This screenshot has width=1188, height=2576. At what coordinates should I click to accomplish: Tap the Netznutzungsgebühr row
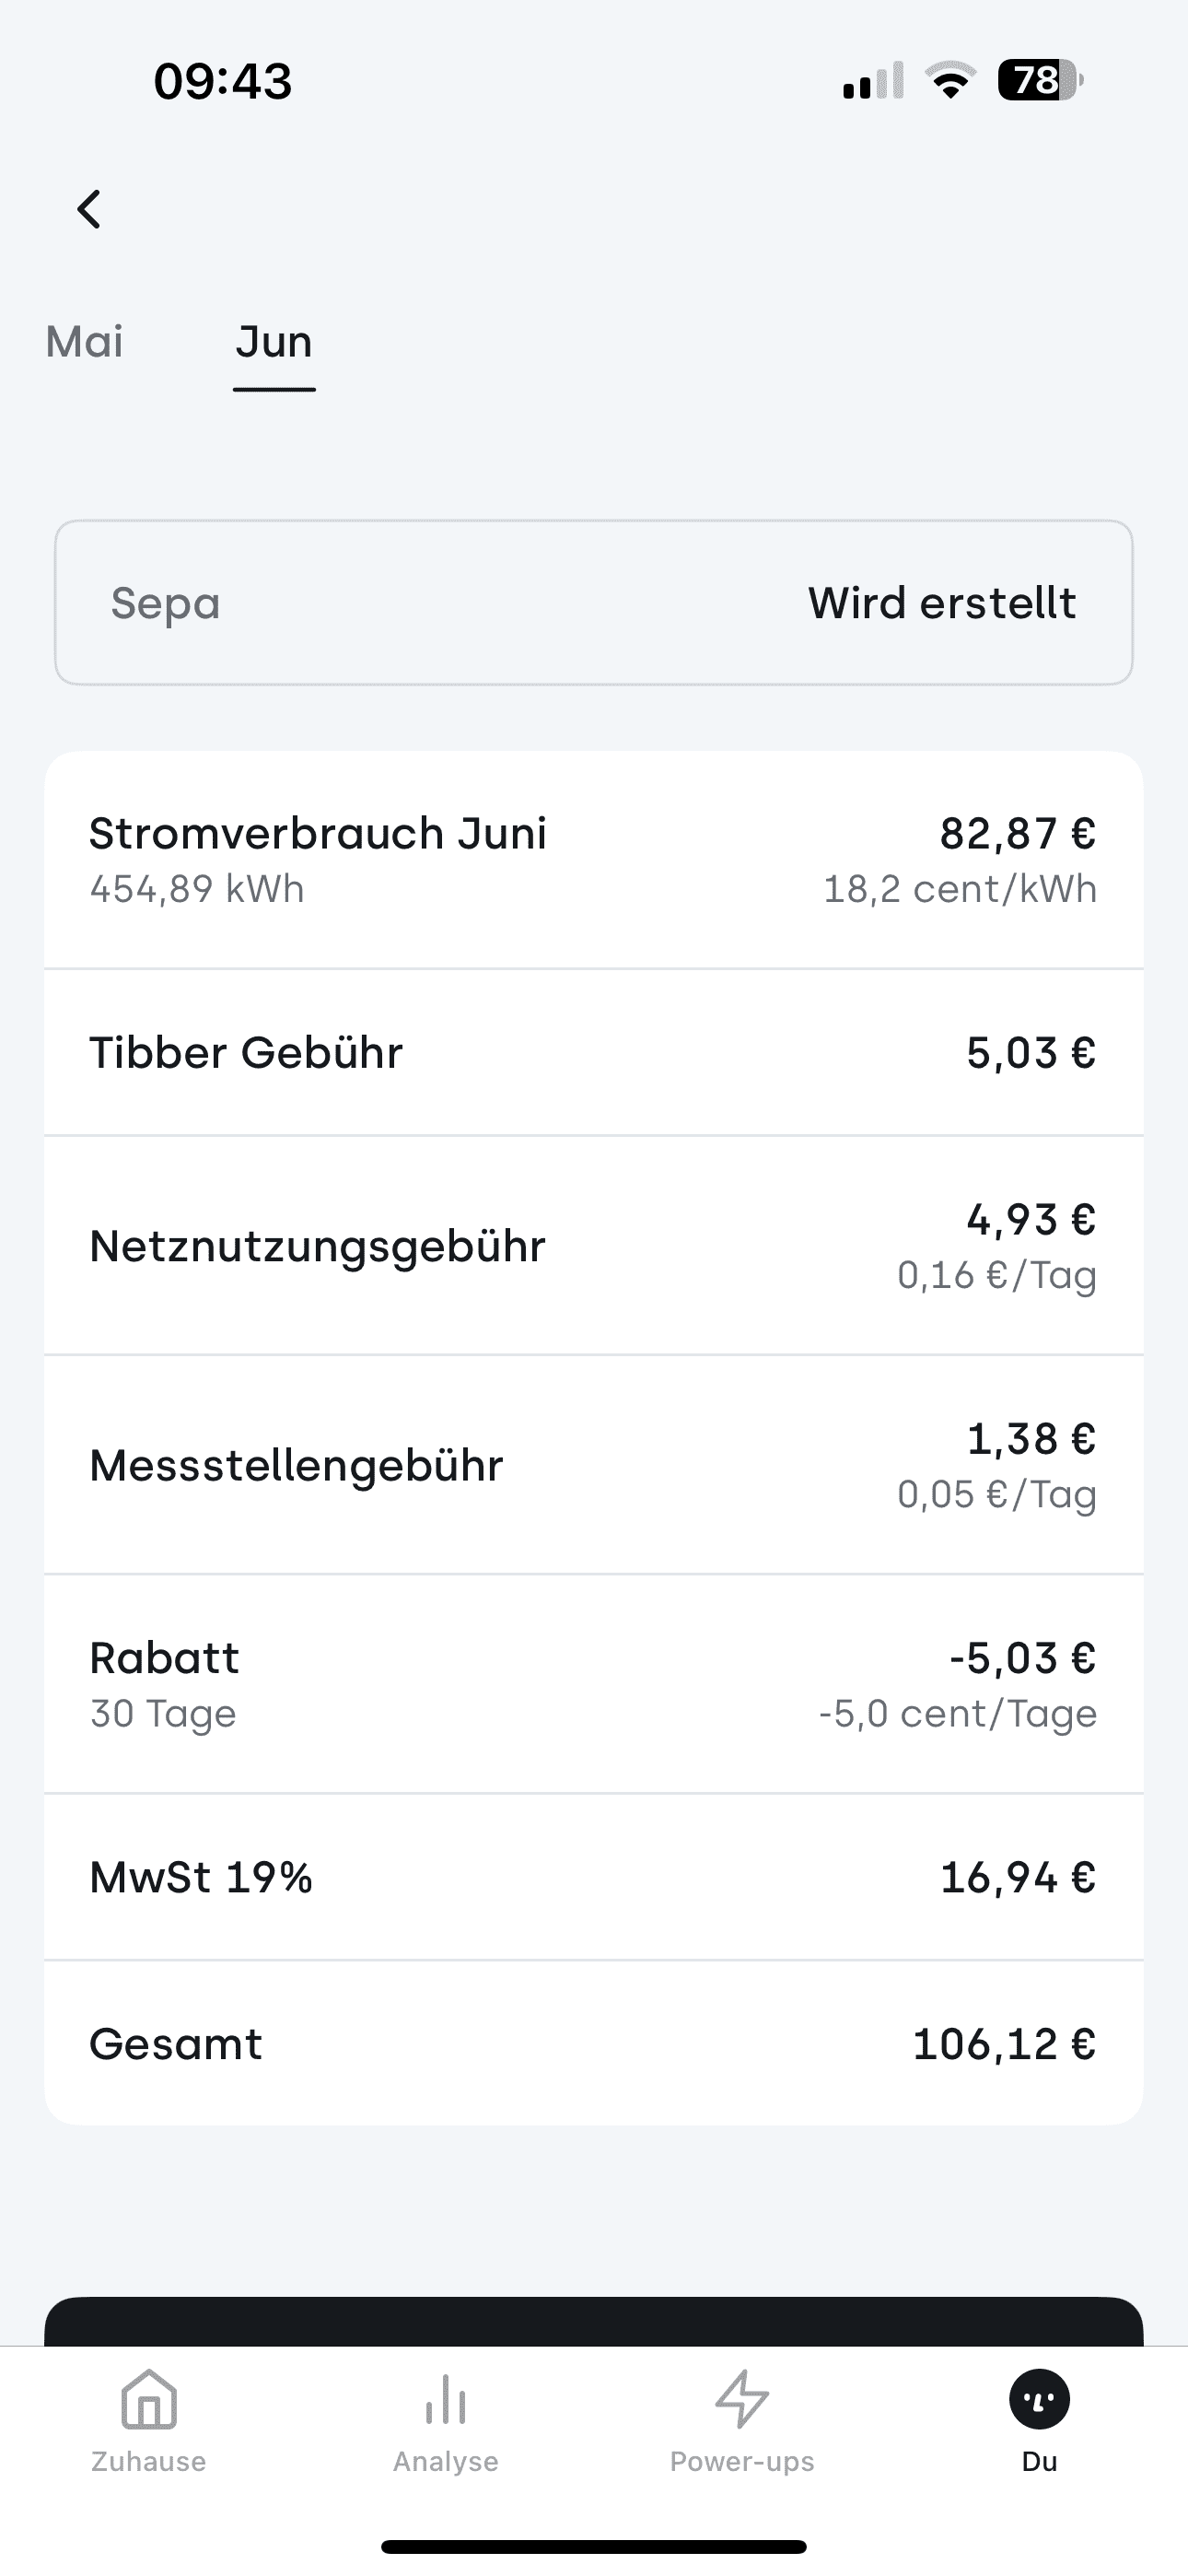[594, 1246]
